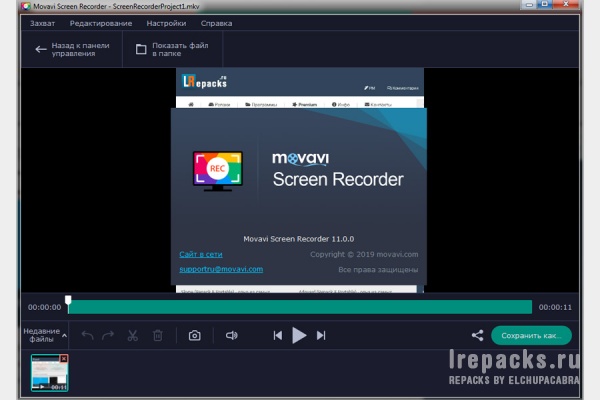Image resolution: width=600 pixels, height=400 pixels.
Task: Click the Movavi app icon in title bar
Action: click(x=26, y=6)
